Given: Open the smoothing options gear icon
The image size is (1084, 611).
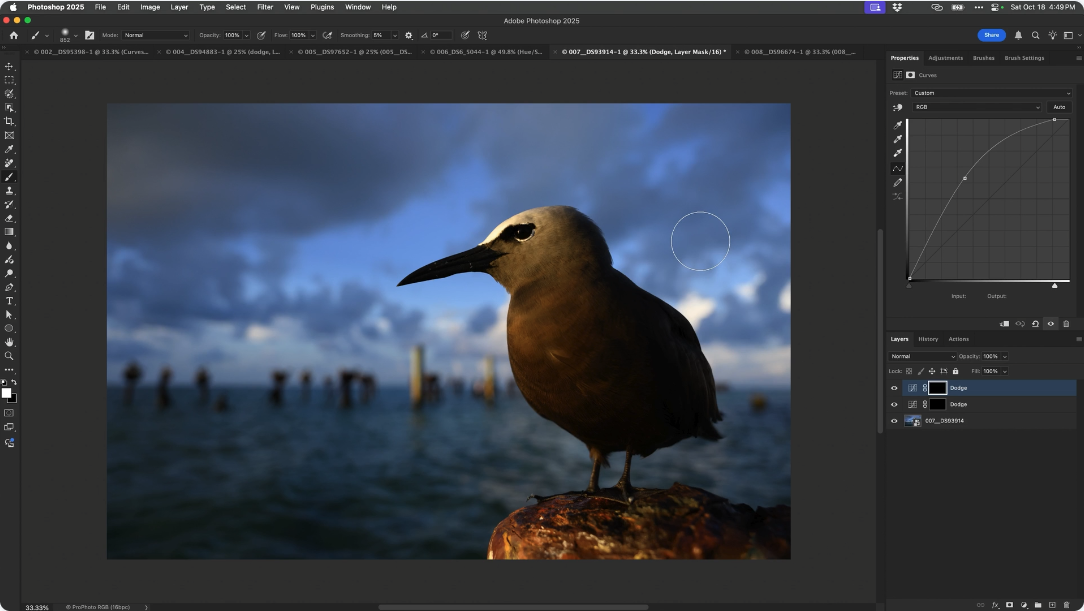Looking at the screenshot, I should point(408,35).
